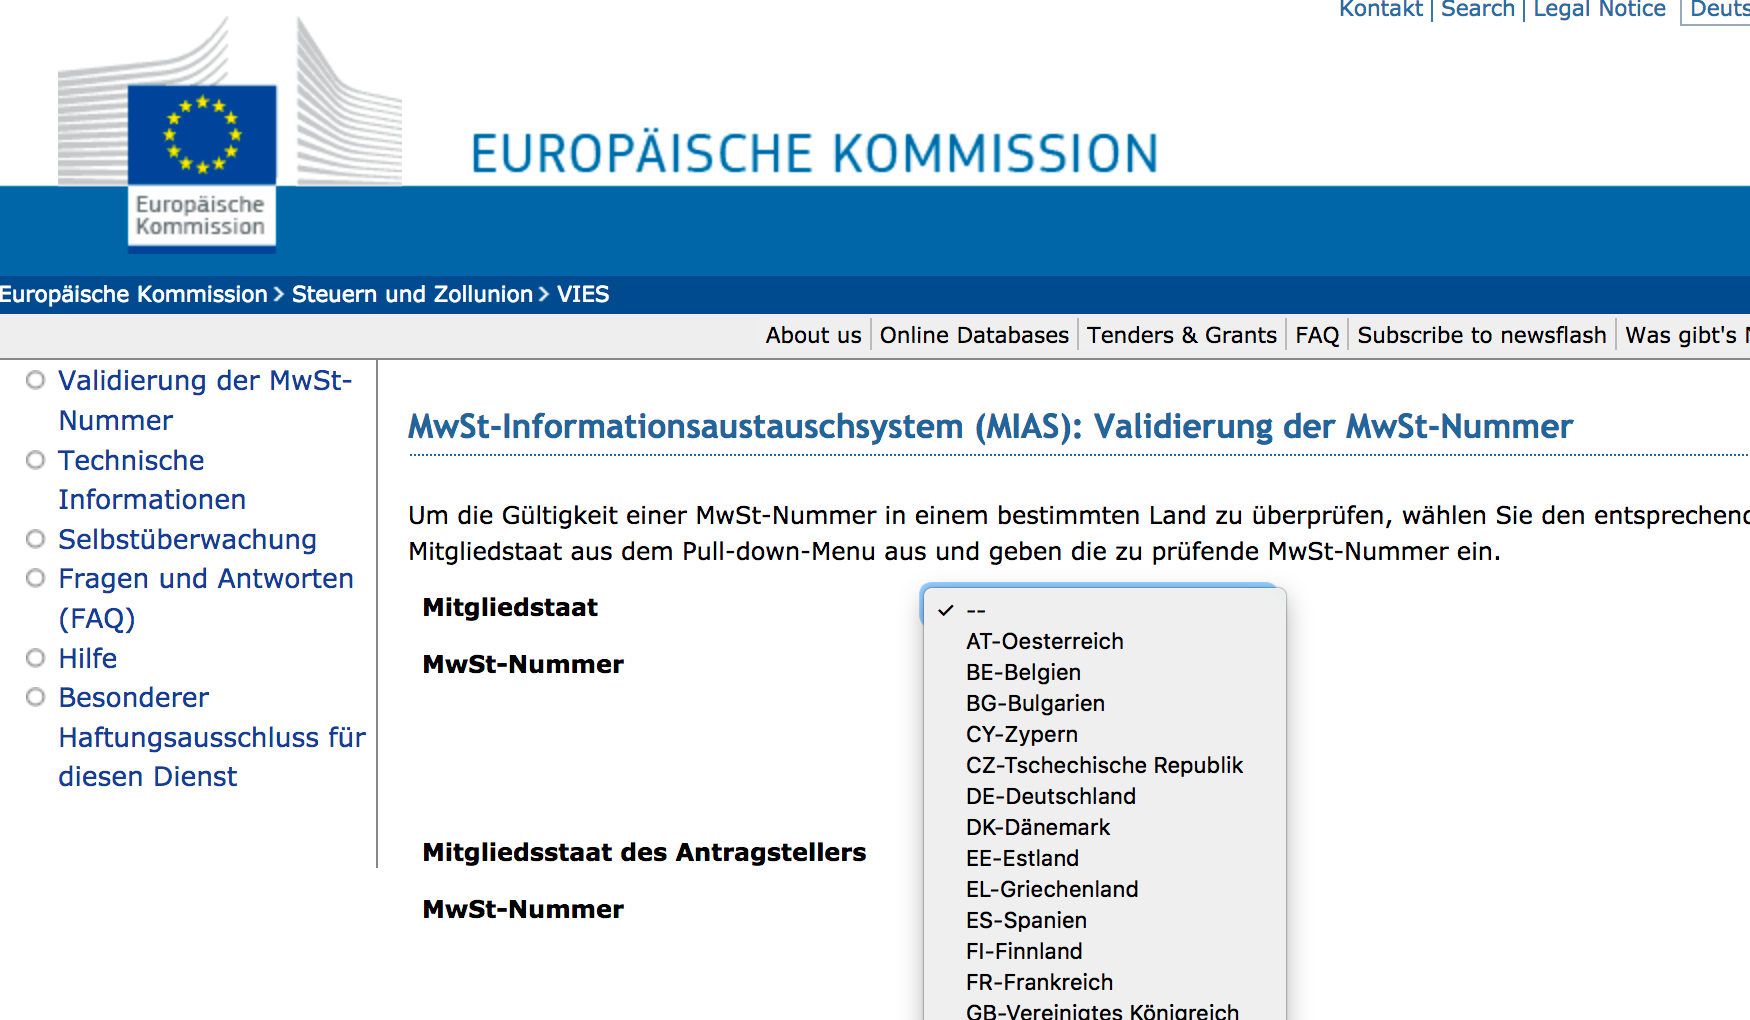Click the Mitgliedstaat field label
The image size is (1750, 1020).
510,607
